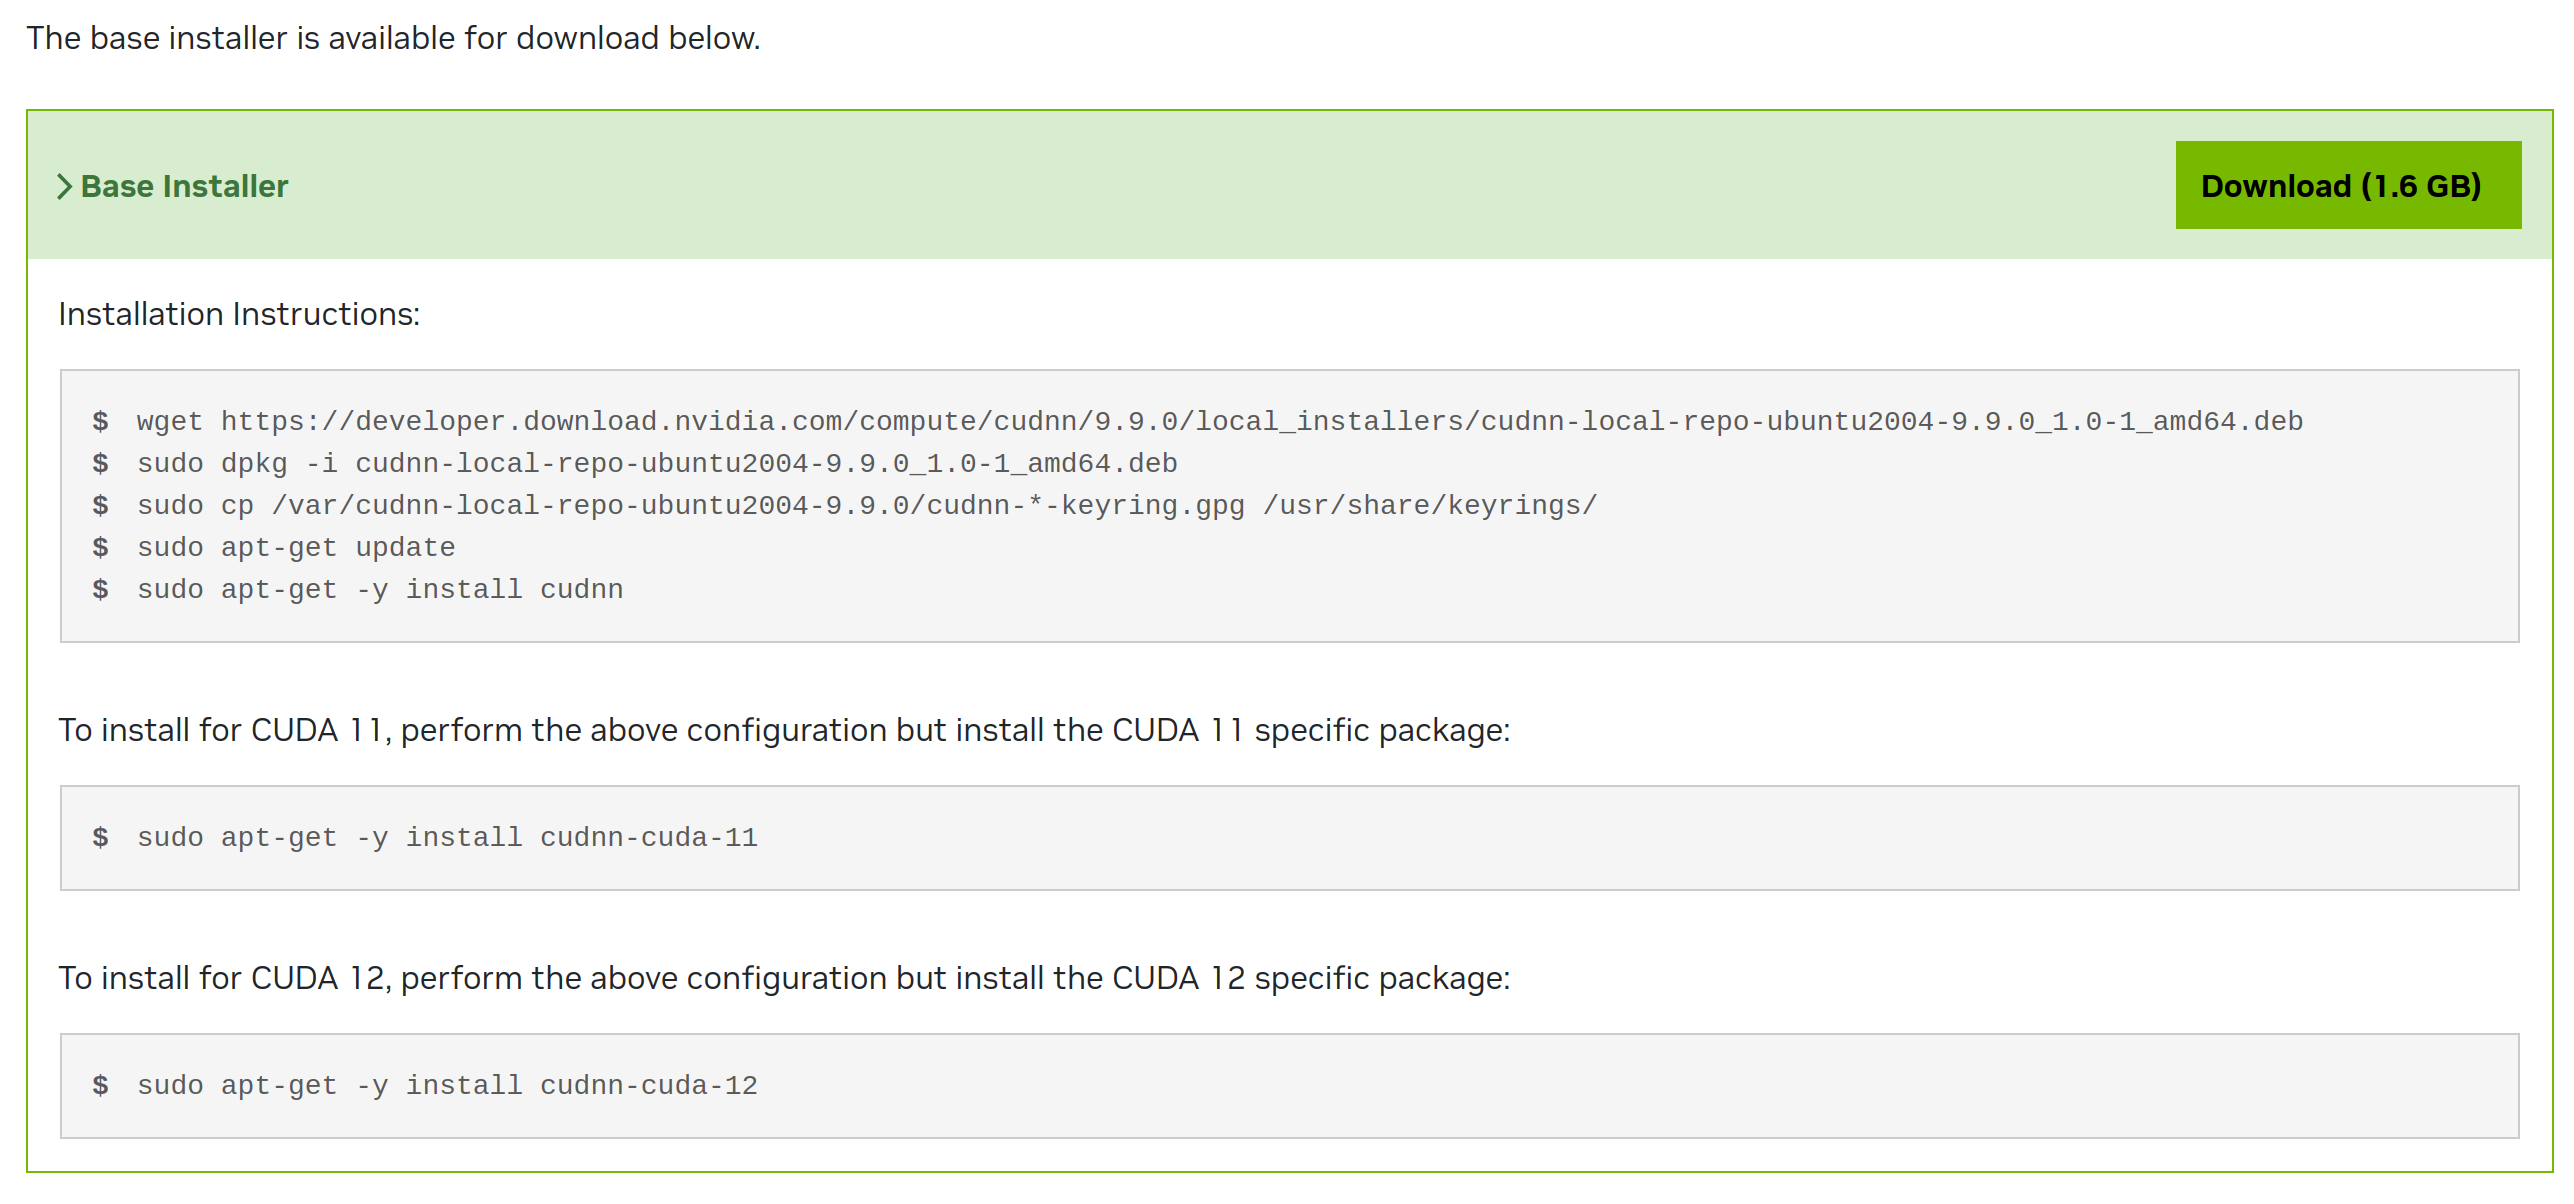The width and height of the screenshot is (2574, 1204).
Task: Click the CUDA 12 specific package sentence
Action: [x=783, y=978]
